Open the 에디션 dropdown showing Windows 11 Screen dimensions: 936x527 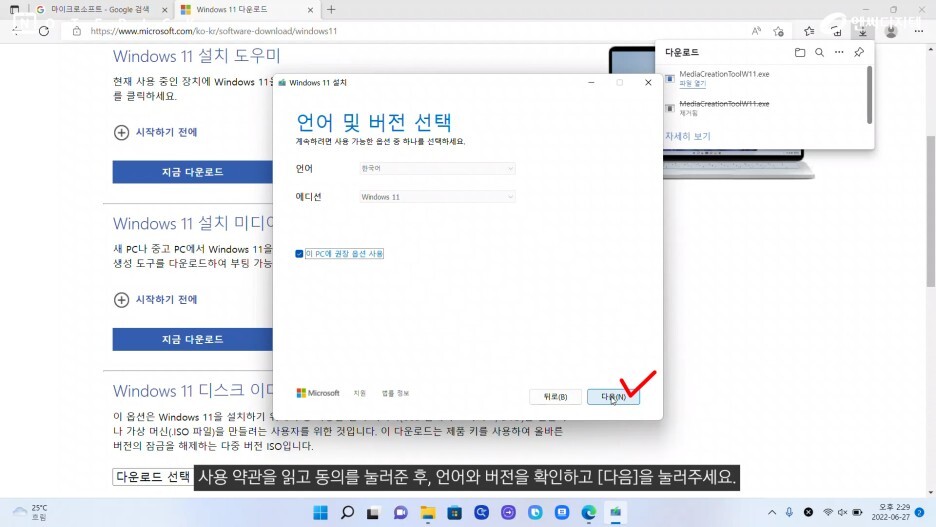[x=437, y=196]
